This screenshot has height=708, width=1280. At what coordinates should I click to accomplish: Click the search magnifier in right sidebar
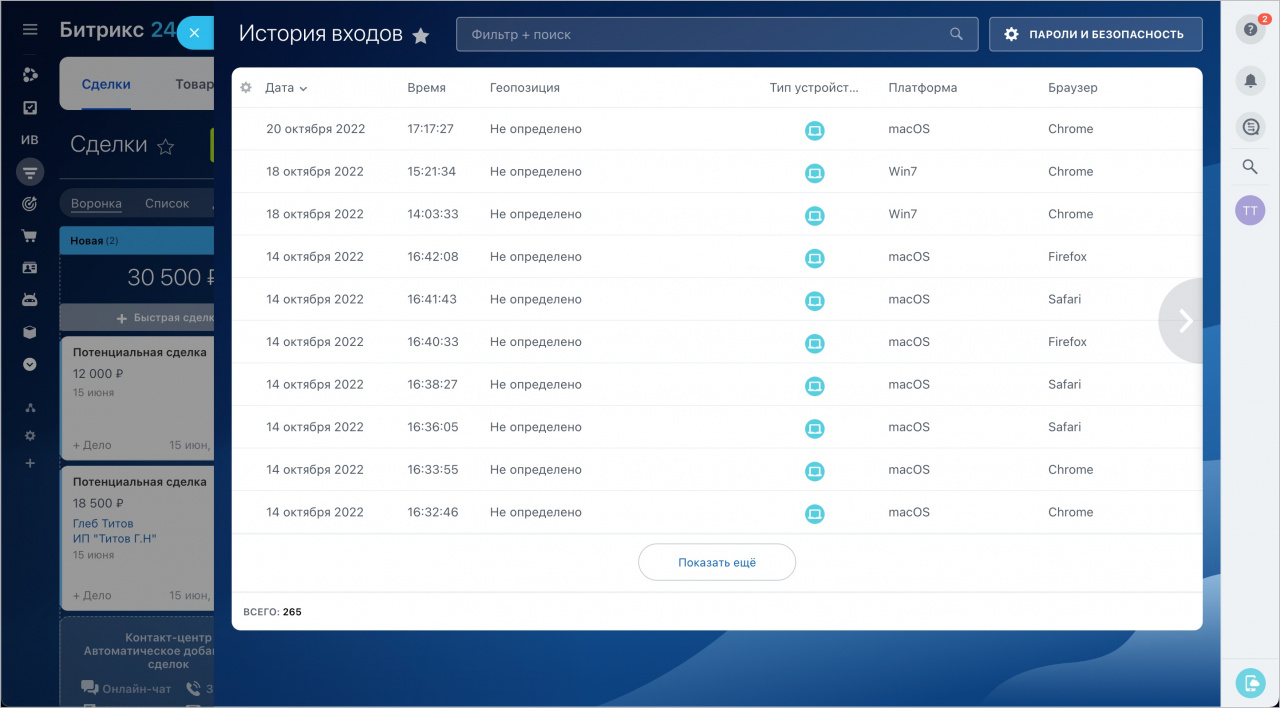[1250, 167]
